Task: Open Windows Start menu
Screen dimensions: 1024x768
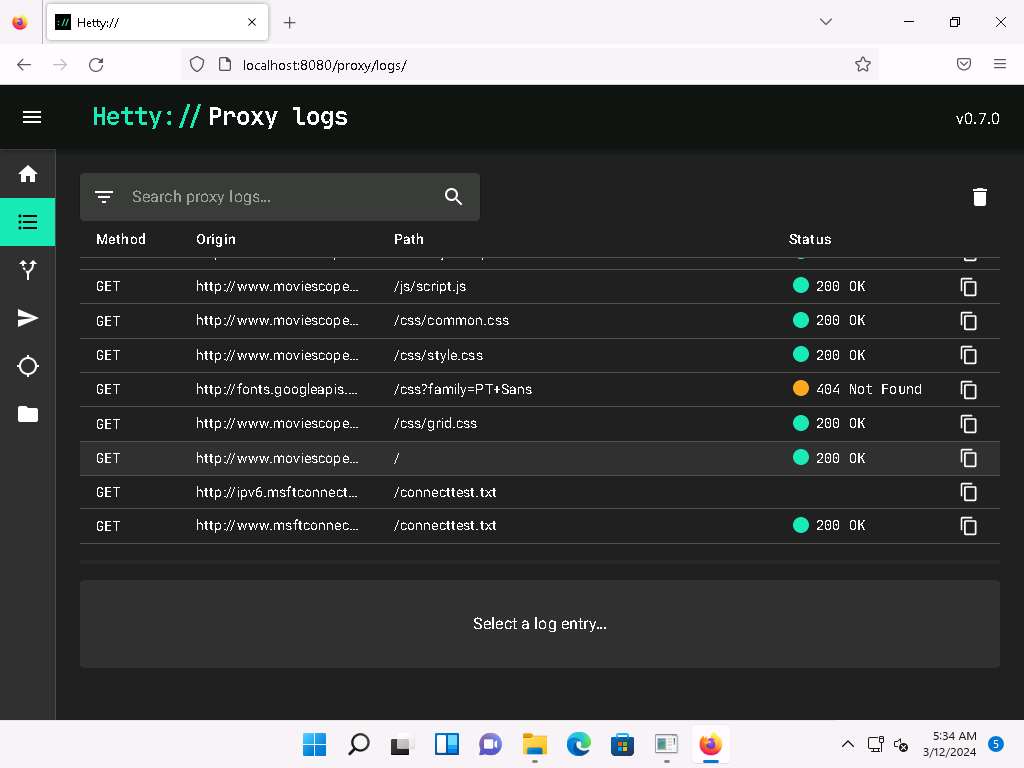Action: coord(314,744)
